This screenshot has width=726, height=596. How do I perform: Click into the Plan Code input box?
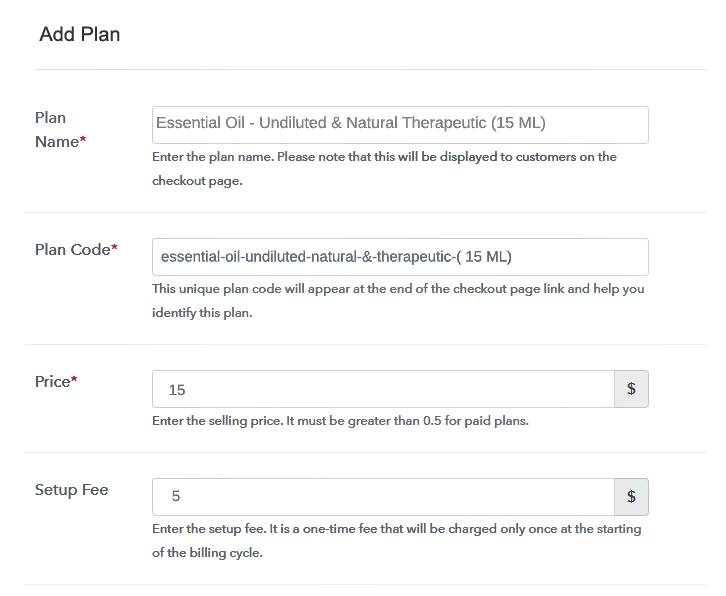[400, 257]
